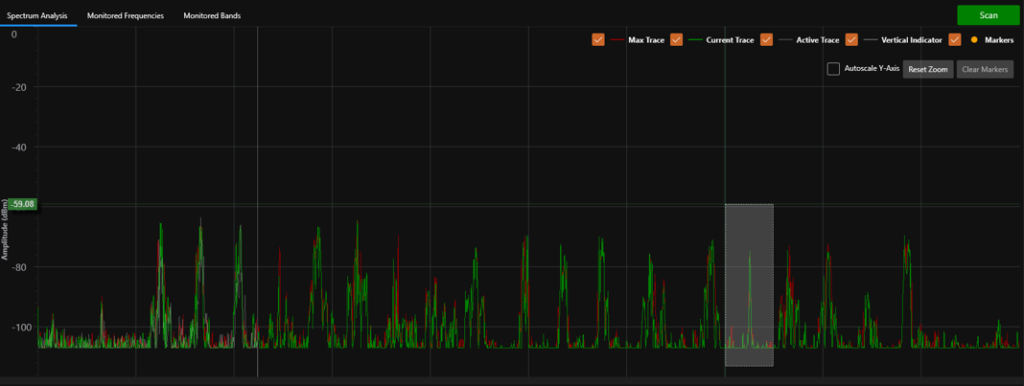Click the Reset Zoom button

click(x=928, y=69)
